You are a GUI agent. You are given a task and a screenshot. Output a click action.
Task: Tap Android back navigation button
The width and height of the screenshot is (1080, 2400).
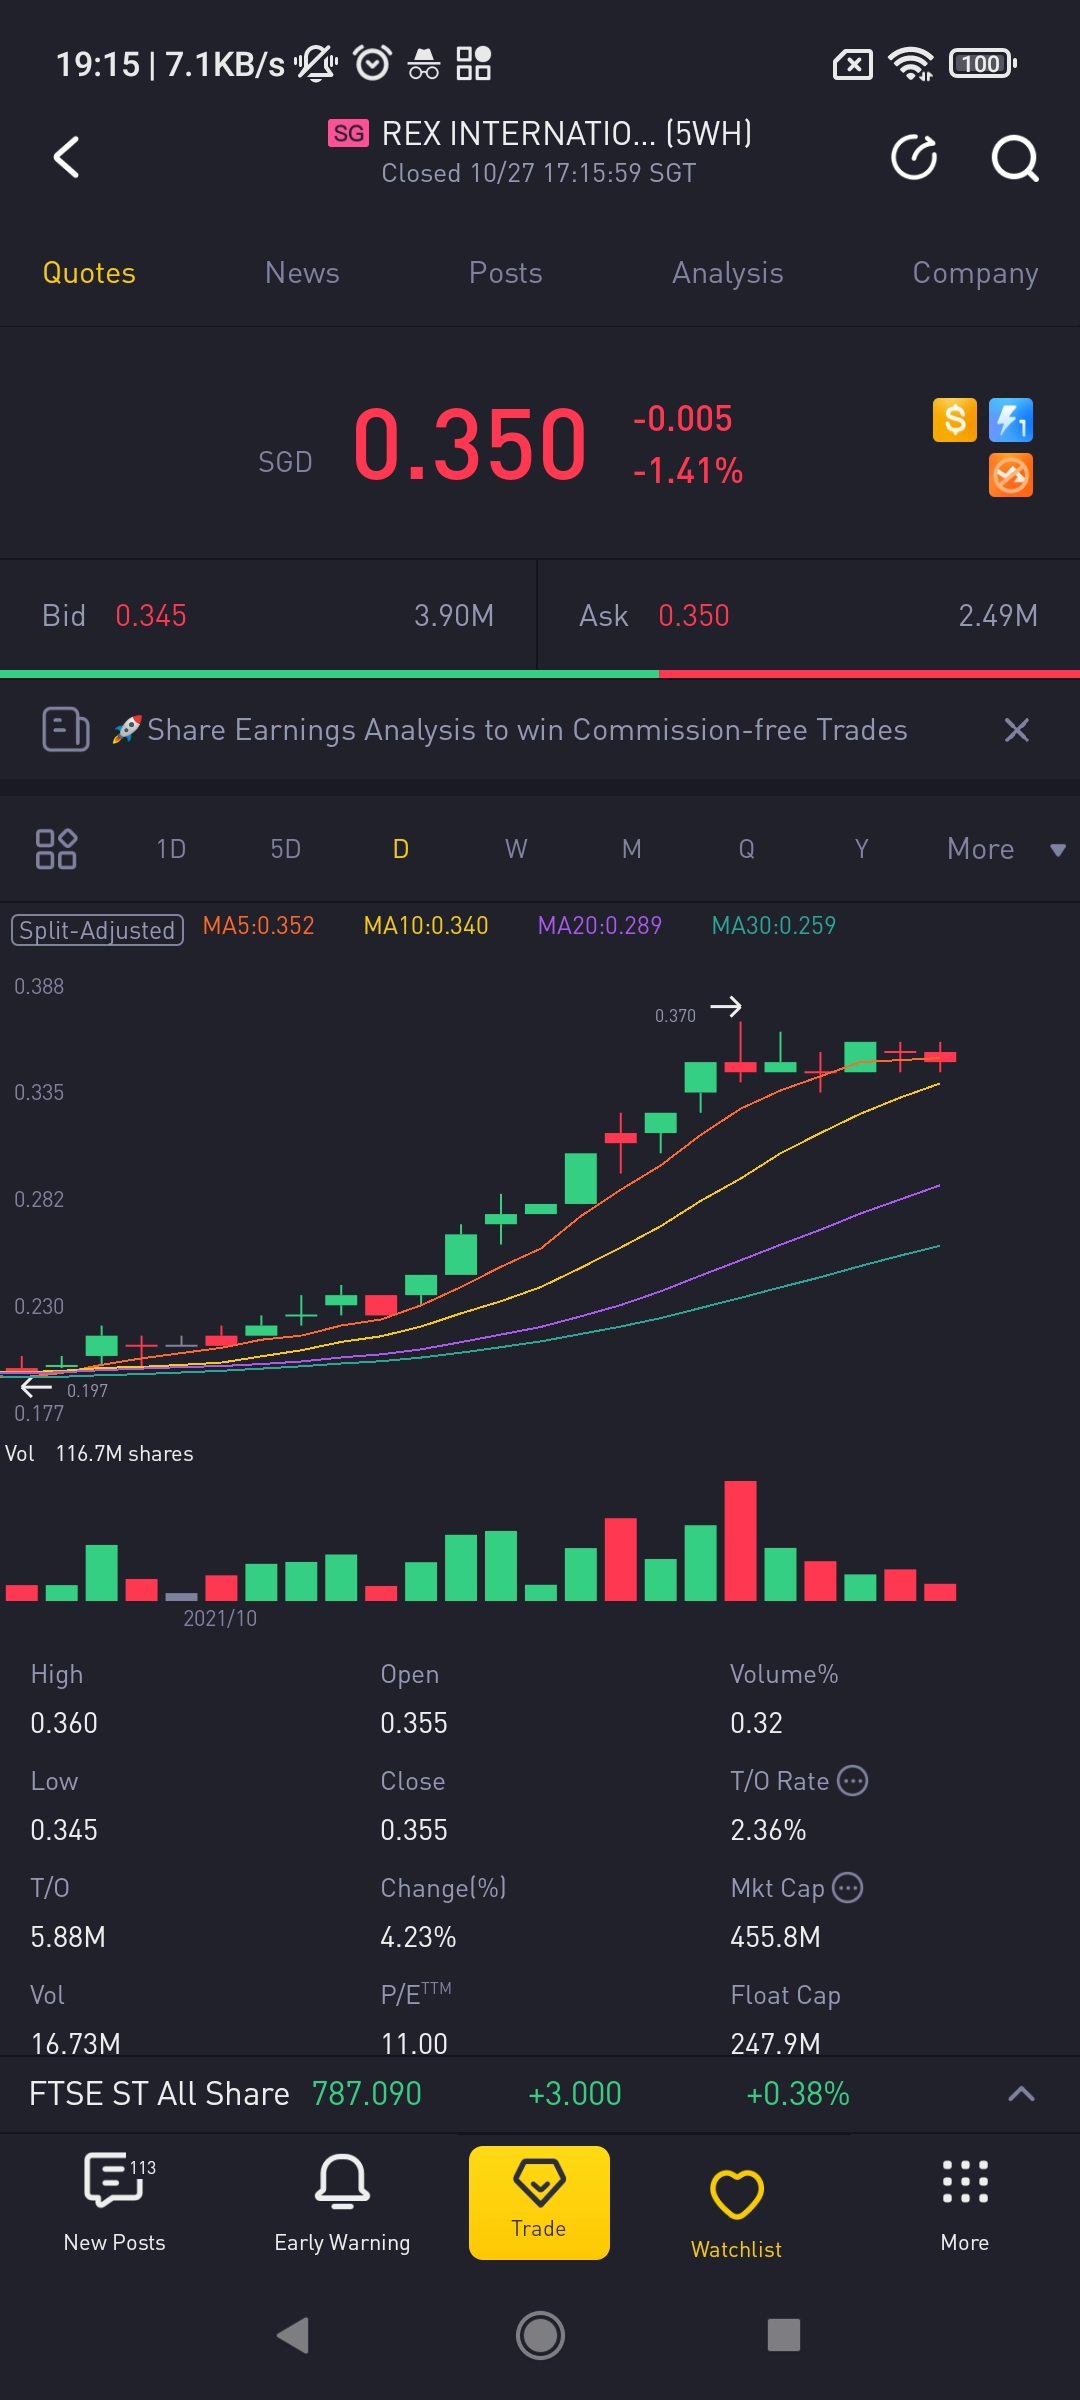(x=293, y=2336)
